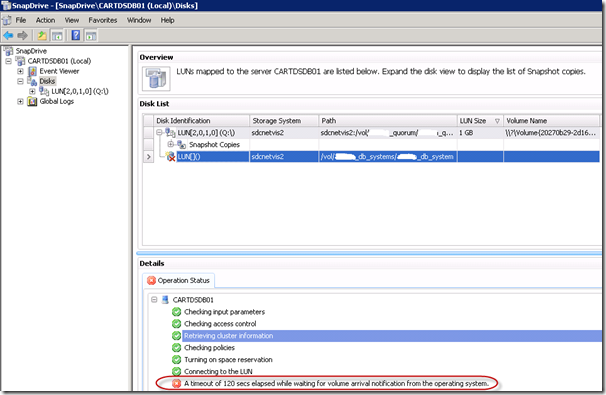
Task: Click green check beside Checking input parameters
Action: tap(176, 312)
